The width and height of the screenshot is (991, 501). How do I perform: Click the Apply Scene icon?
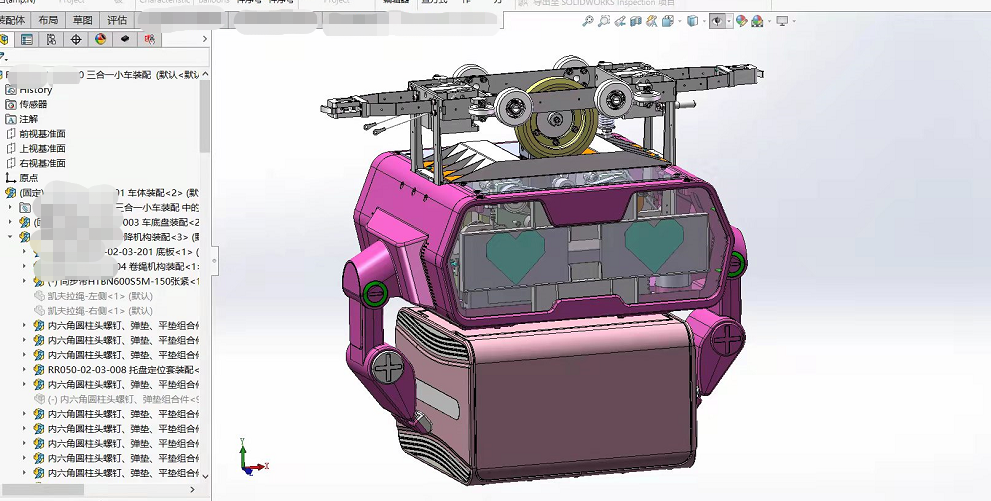click(757, 21)
